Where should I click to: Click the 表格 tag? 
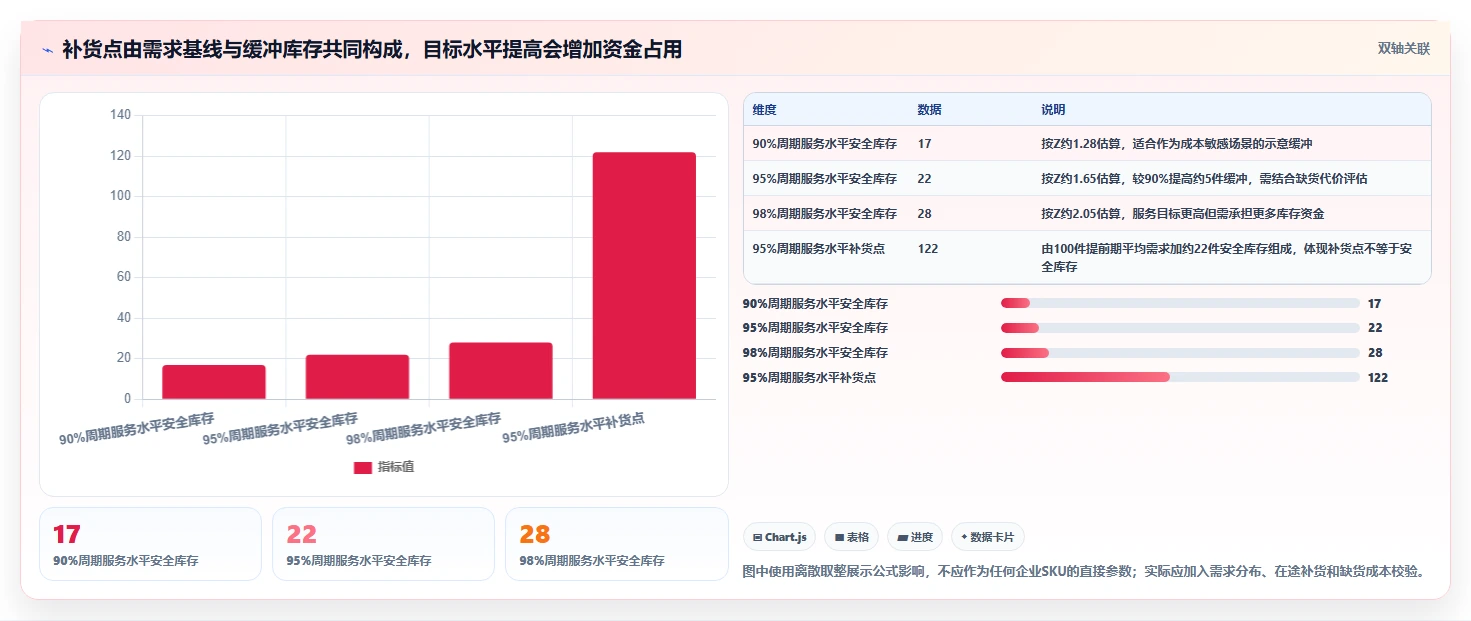pyautogui.click(x=852, y=537)
